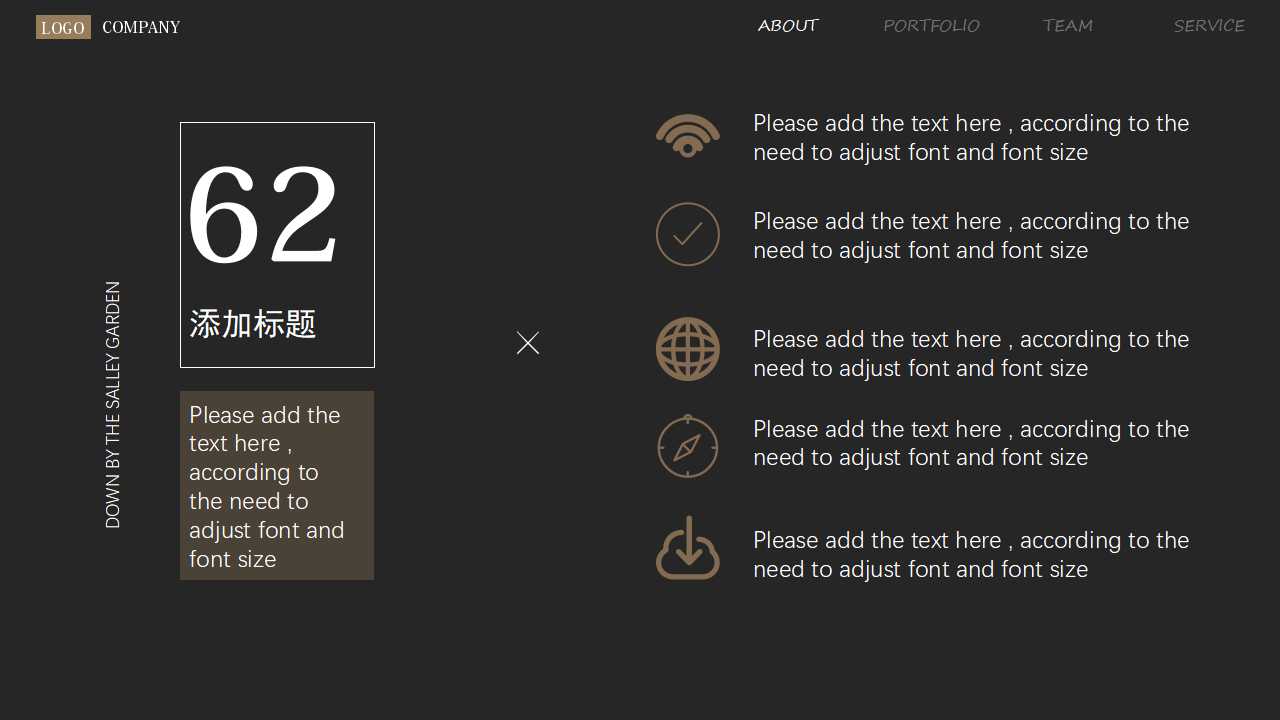
Task: Click the text next to the globe icon
Action: [970, 353]
